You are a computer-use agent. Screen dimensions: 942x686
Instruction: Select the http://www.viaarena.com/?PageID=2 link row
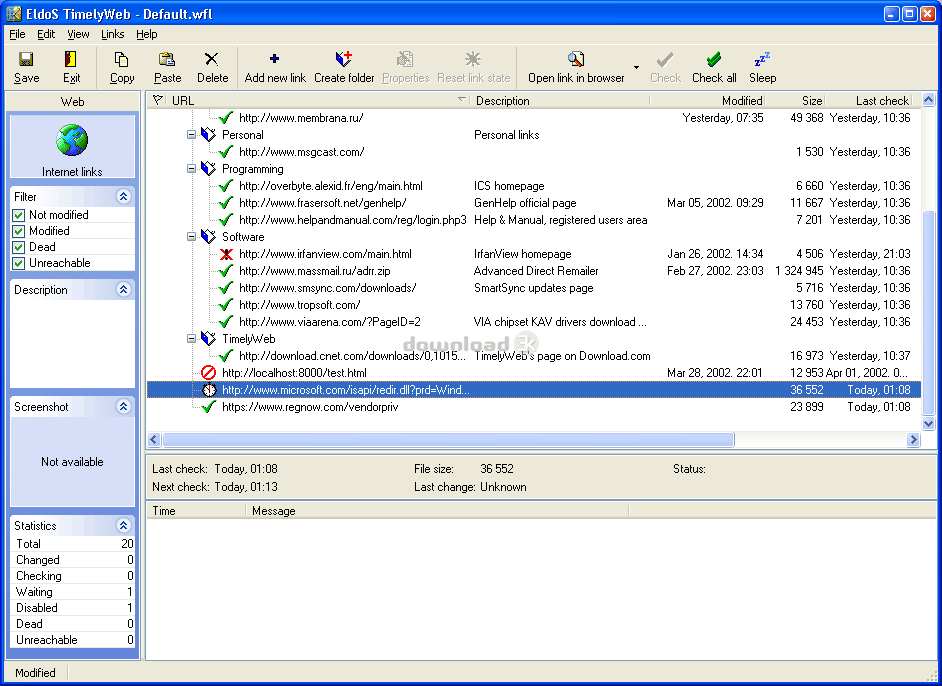(x=534, y=322)
